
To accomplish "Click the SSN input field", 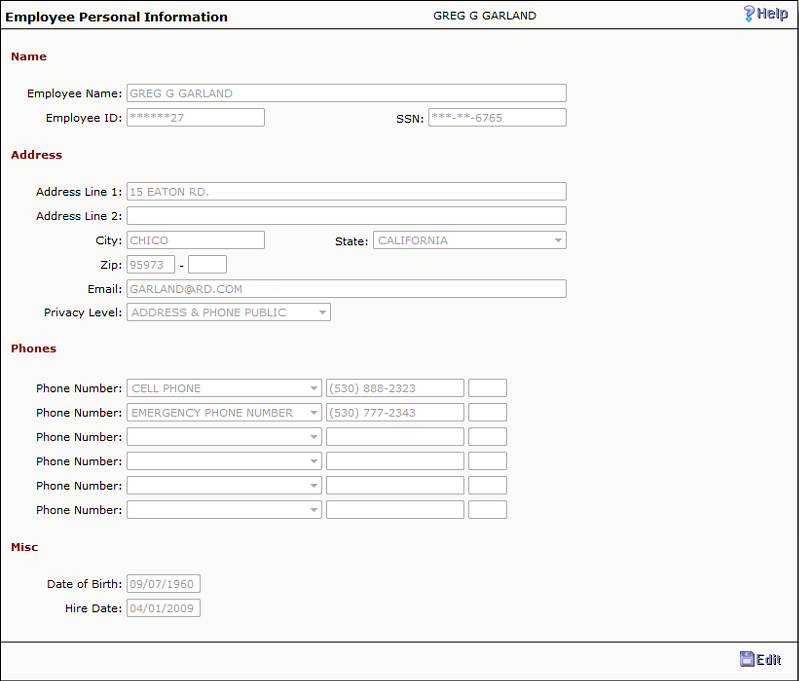I will 497,118.
